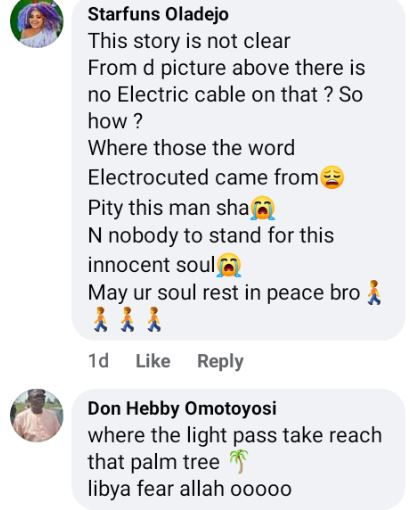415x510 pixels.
Task: Click "where the light pass take reach" text
Action: (235, 435)
